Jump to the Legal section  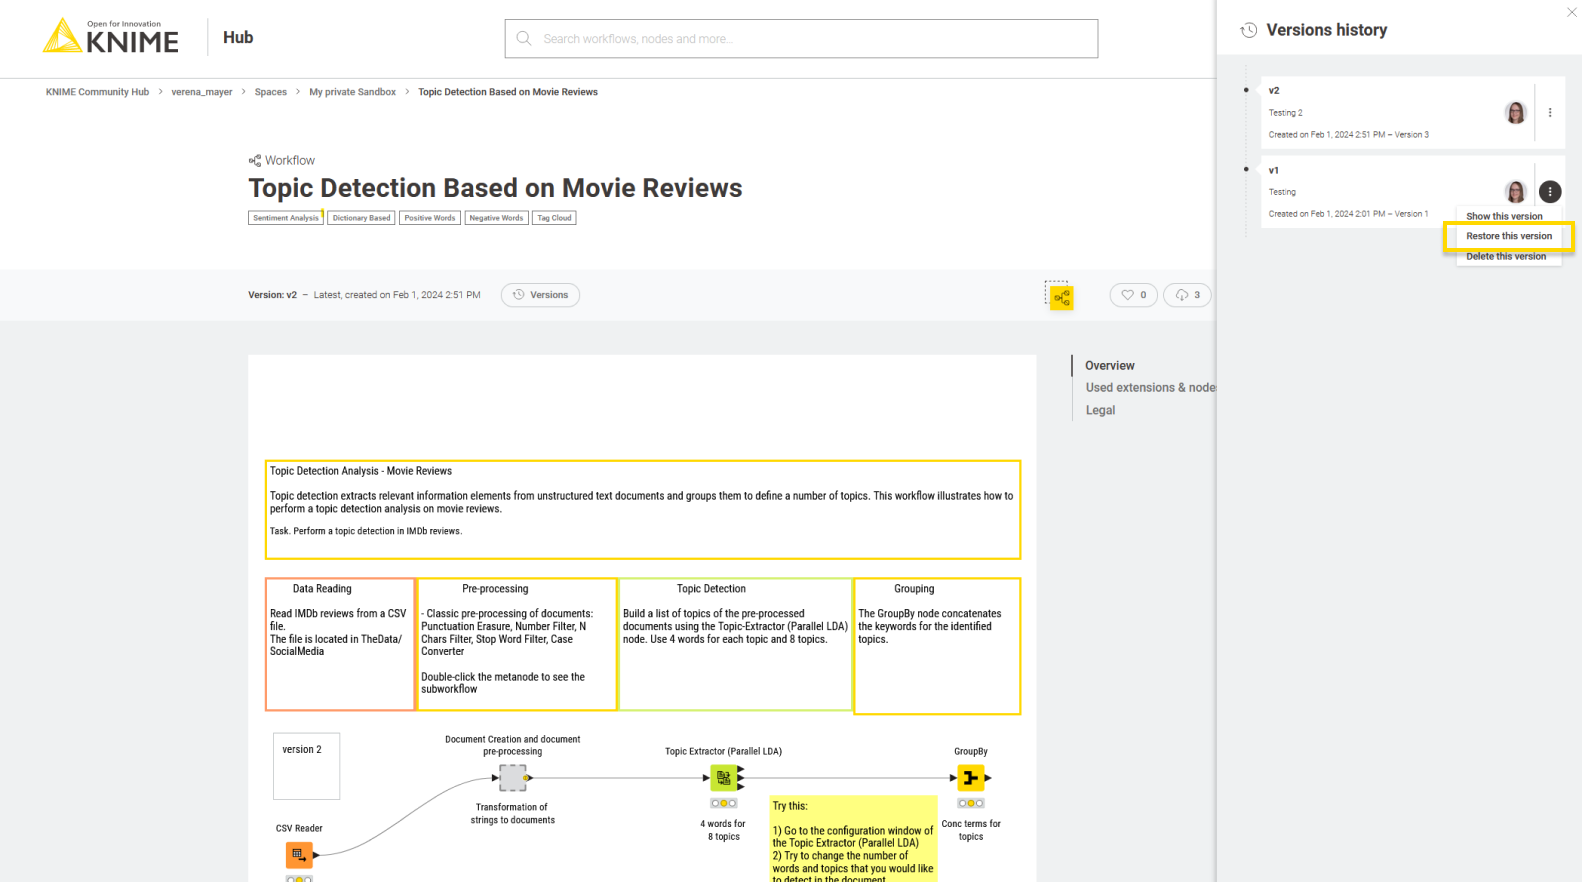pos(1100,410)
